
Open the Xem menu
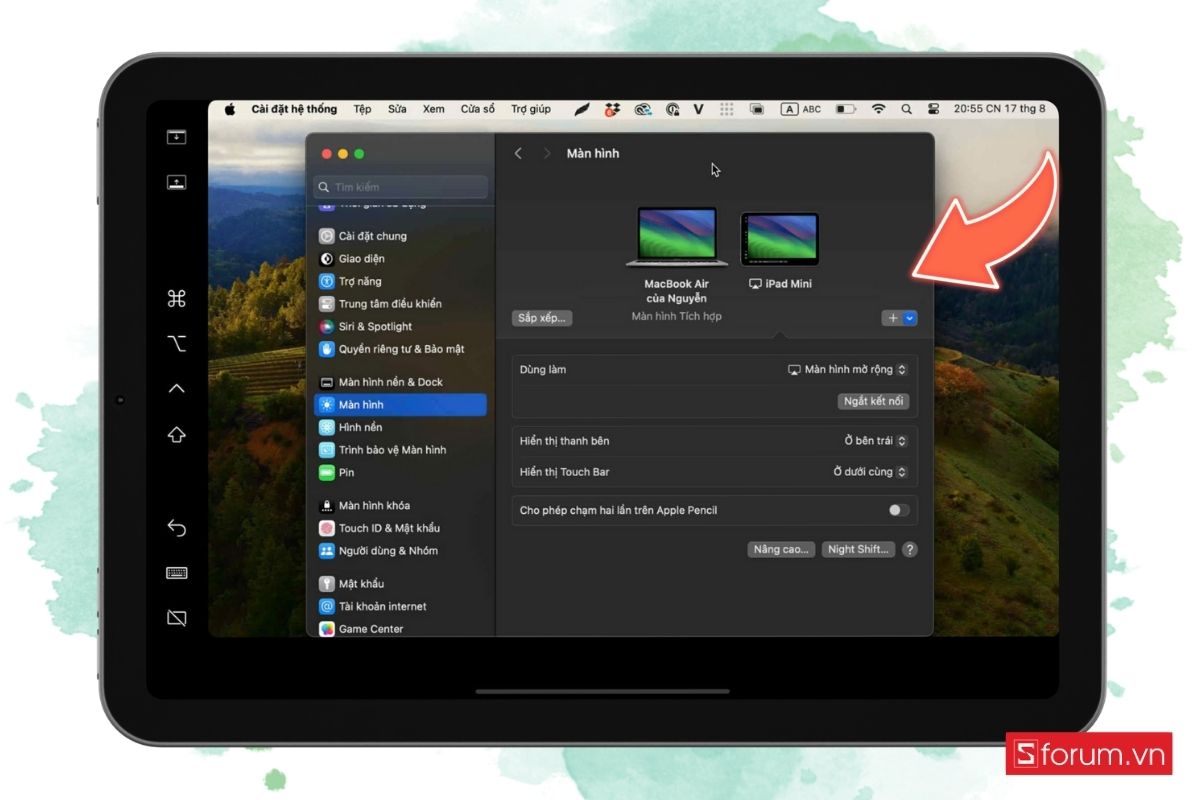[x=433, y=109]
